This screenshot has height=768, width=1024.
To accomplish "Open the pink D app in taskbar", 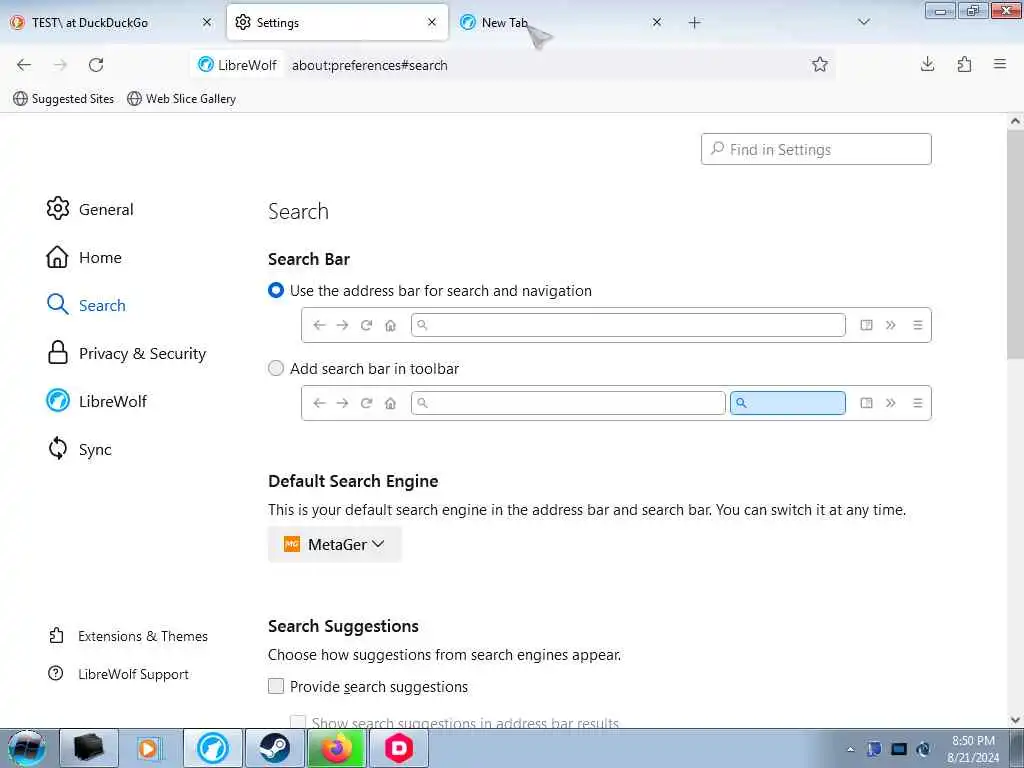I will [x=399, y=748].
